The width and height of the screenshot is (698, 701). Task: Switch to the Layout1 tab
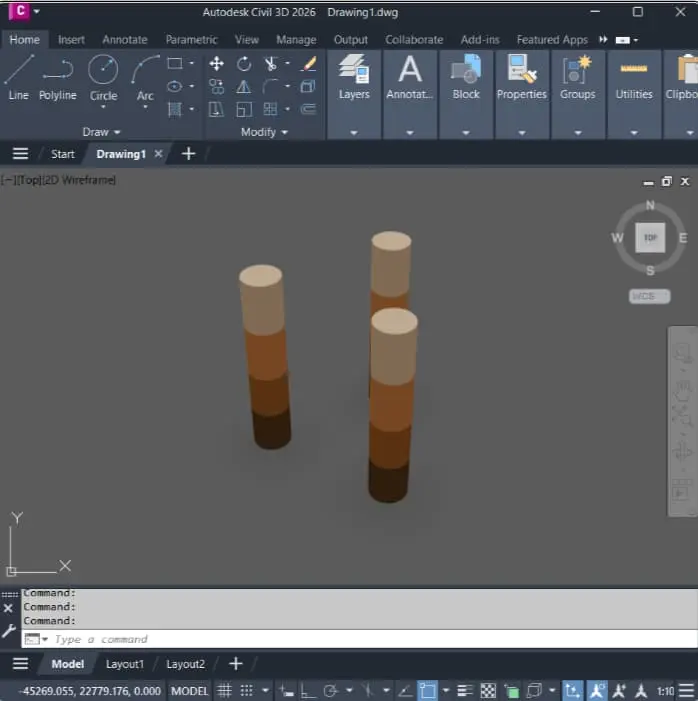[125, 664]
